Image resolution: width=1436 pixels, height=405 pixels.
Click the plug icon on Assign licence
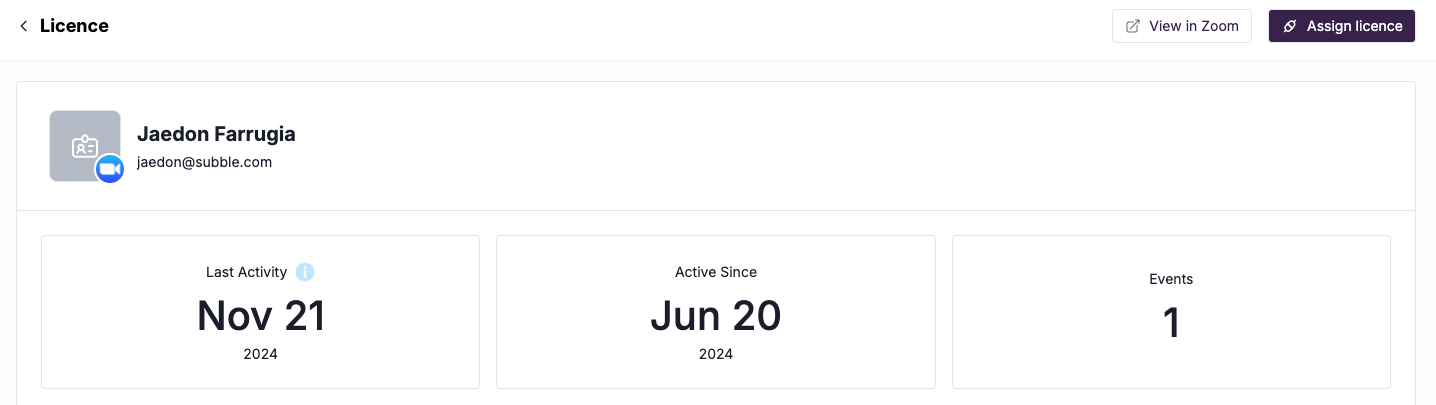tap(1290, 26)
